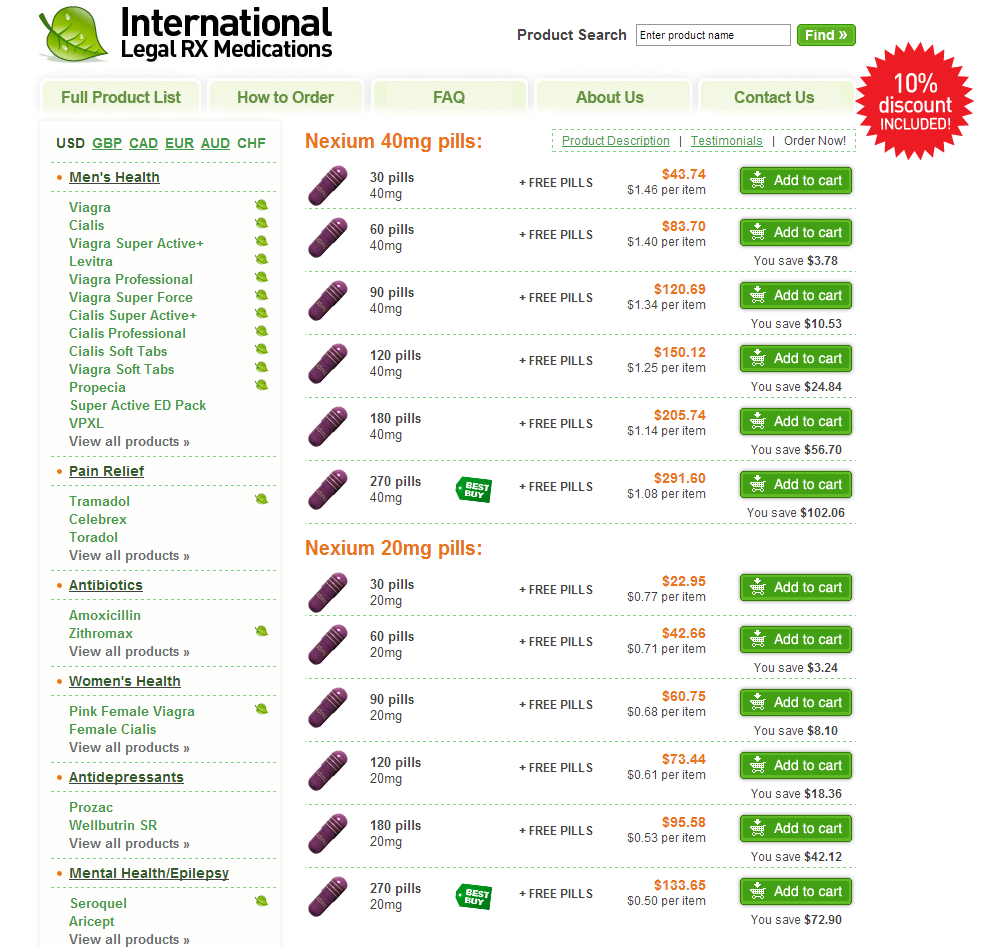Screen dimensions: 1003x947
Task: Add 30 pills 20mg to cart
Action: (796, 587)
